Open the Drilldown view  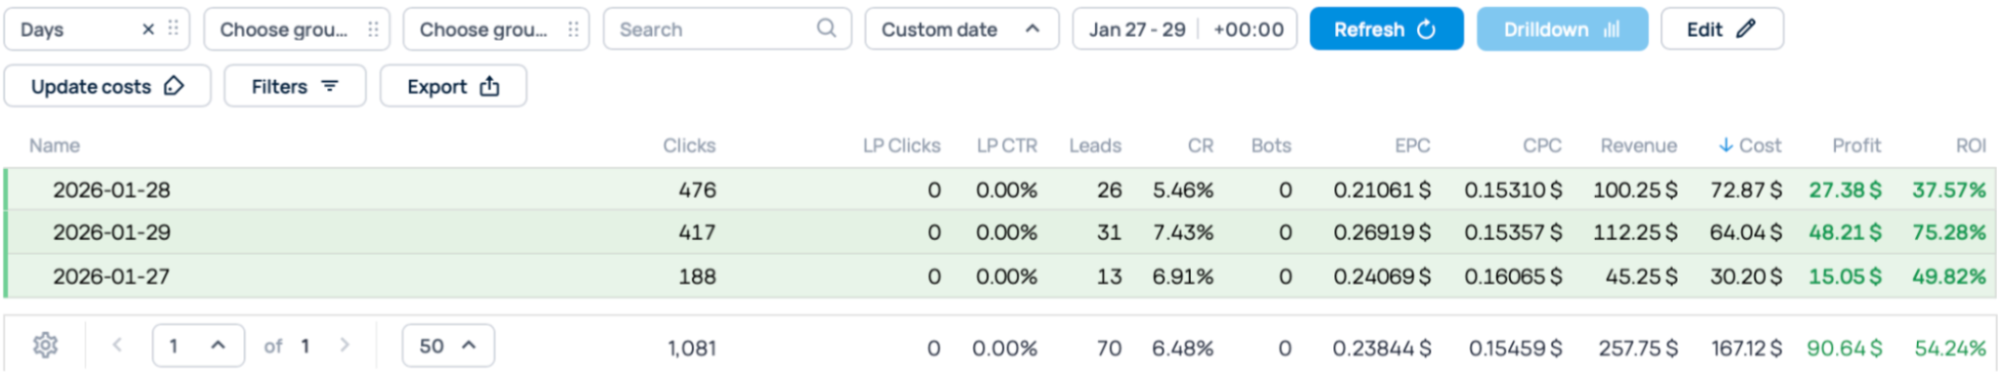coord(1562,29)
